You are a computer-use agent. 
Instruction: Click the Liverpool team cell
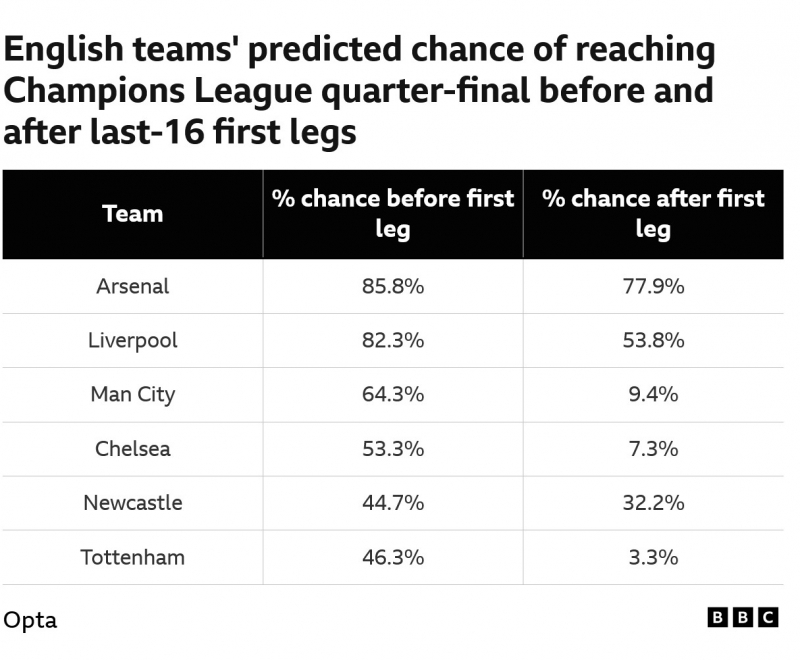pos(133,340)
